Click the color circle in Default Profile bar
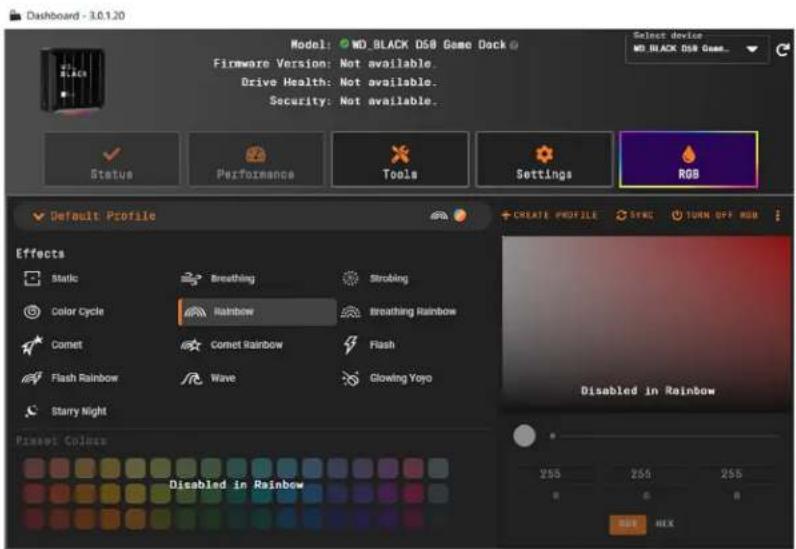Screen dimensions: 796x549 (x=460, y=216)
